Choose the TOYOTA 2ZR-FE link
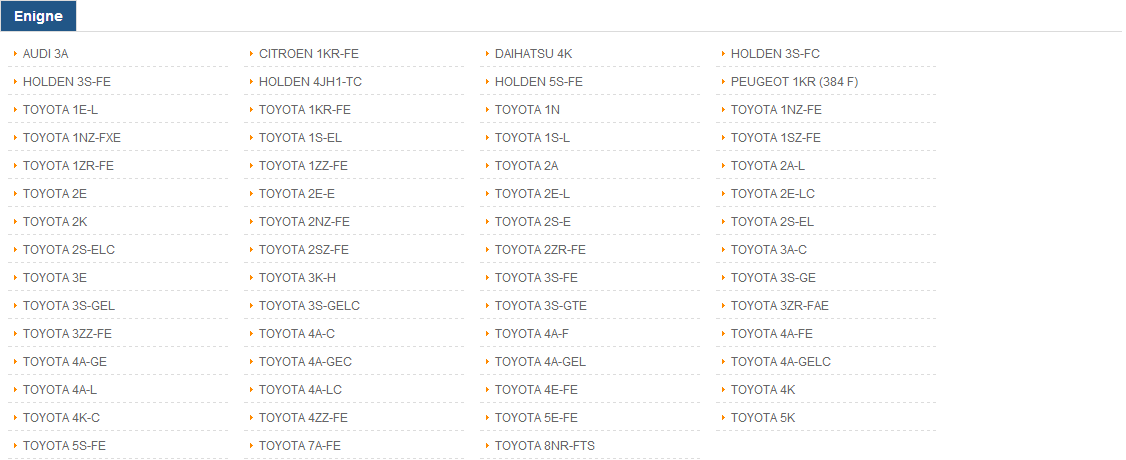The height and width of the screenshot is (460, 1126). pyautogui.click(x=540, y=250)
